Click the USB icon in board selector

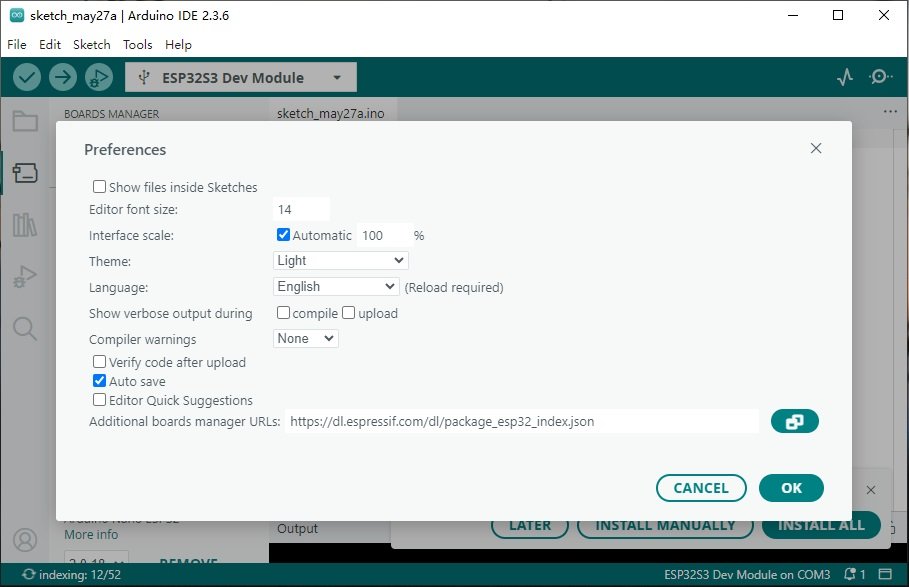click(144, 77)
